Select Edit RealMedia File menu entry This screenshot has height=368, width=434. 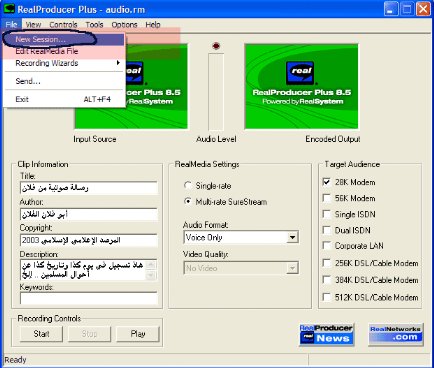click(64, 51)
